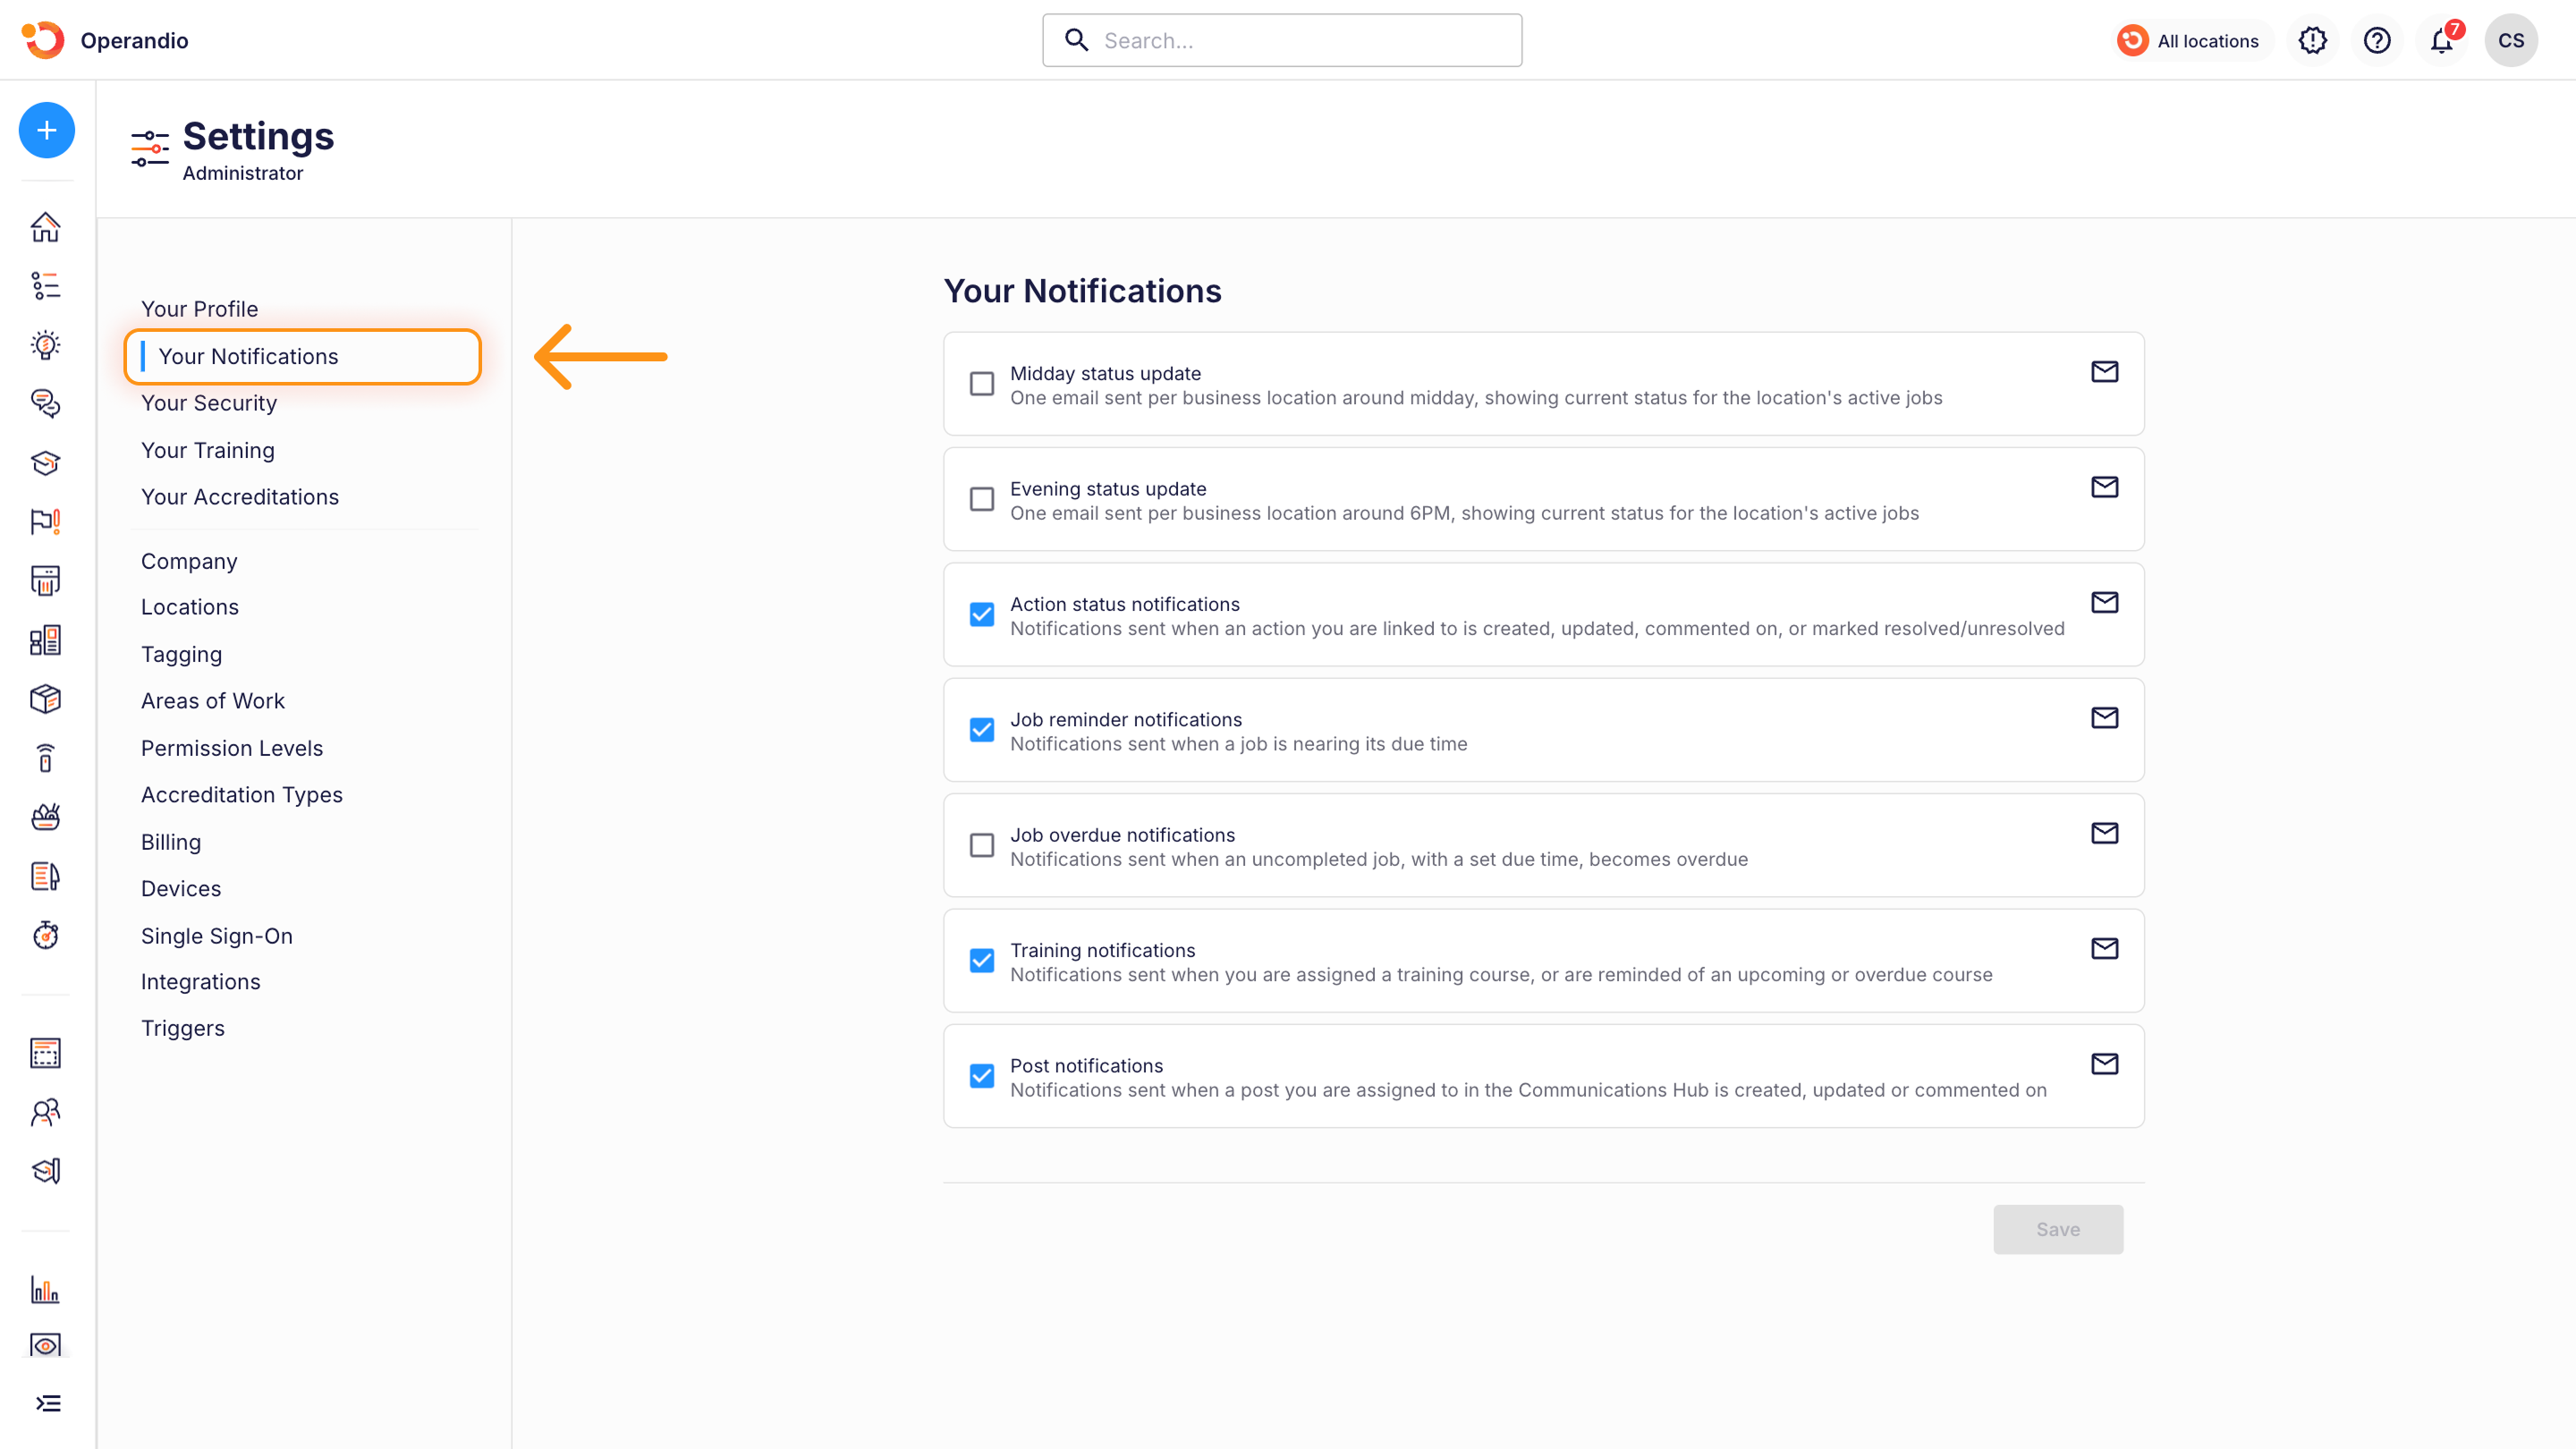Open the Home icon in sidebar
The image size is (2576, 1449).
tap(46, 227)
